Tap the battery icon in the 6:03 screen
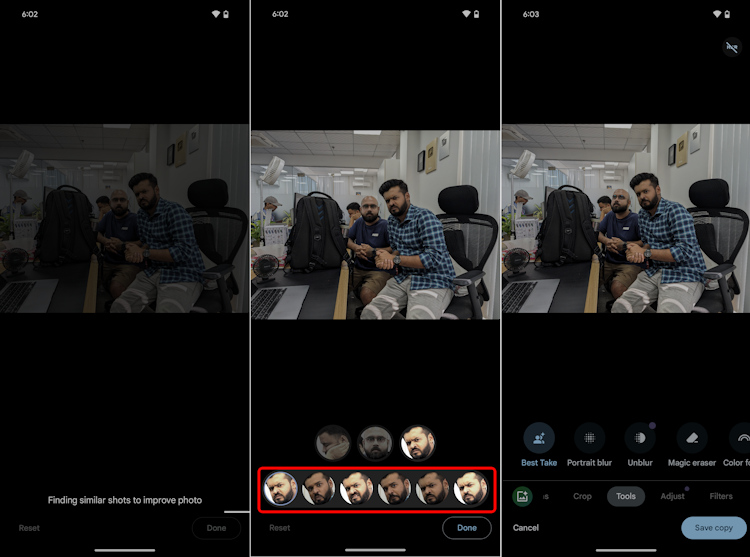This screenshot has width=750, height=557. click(x=727, y=14)
